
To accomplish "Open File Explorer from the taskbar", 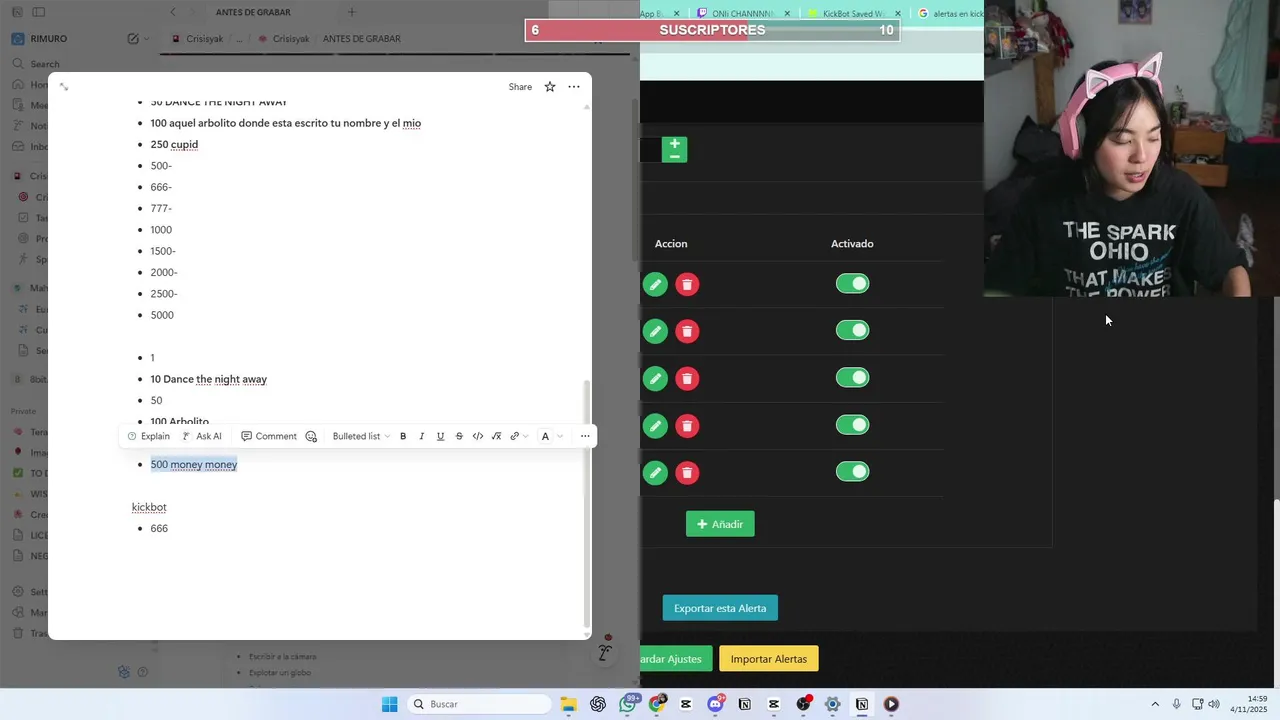I will [568, 704].
